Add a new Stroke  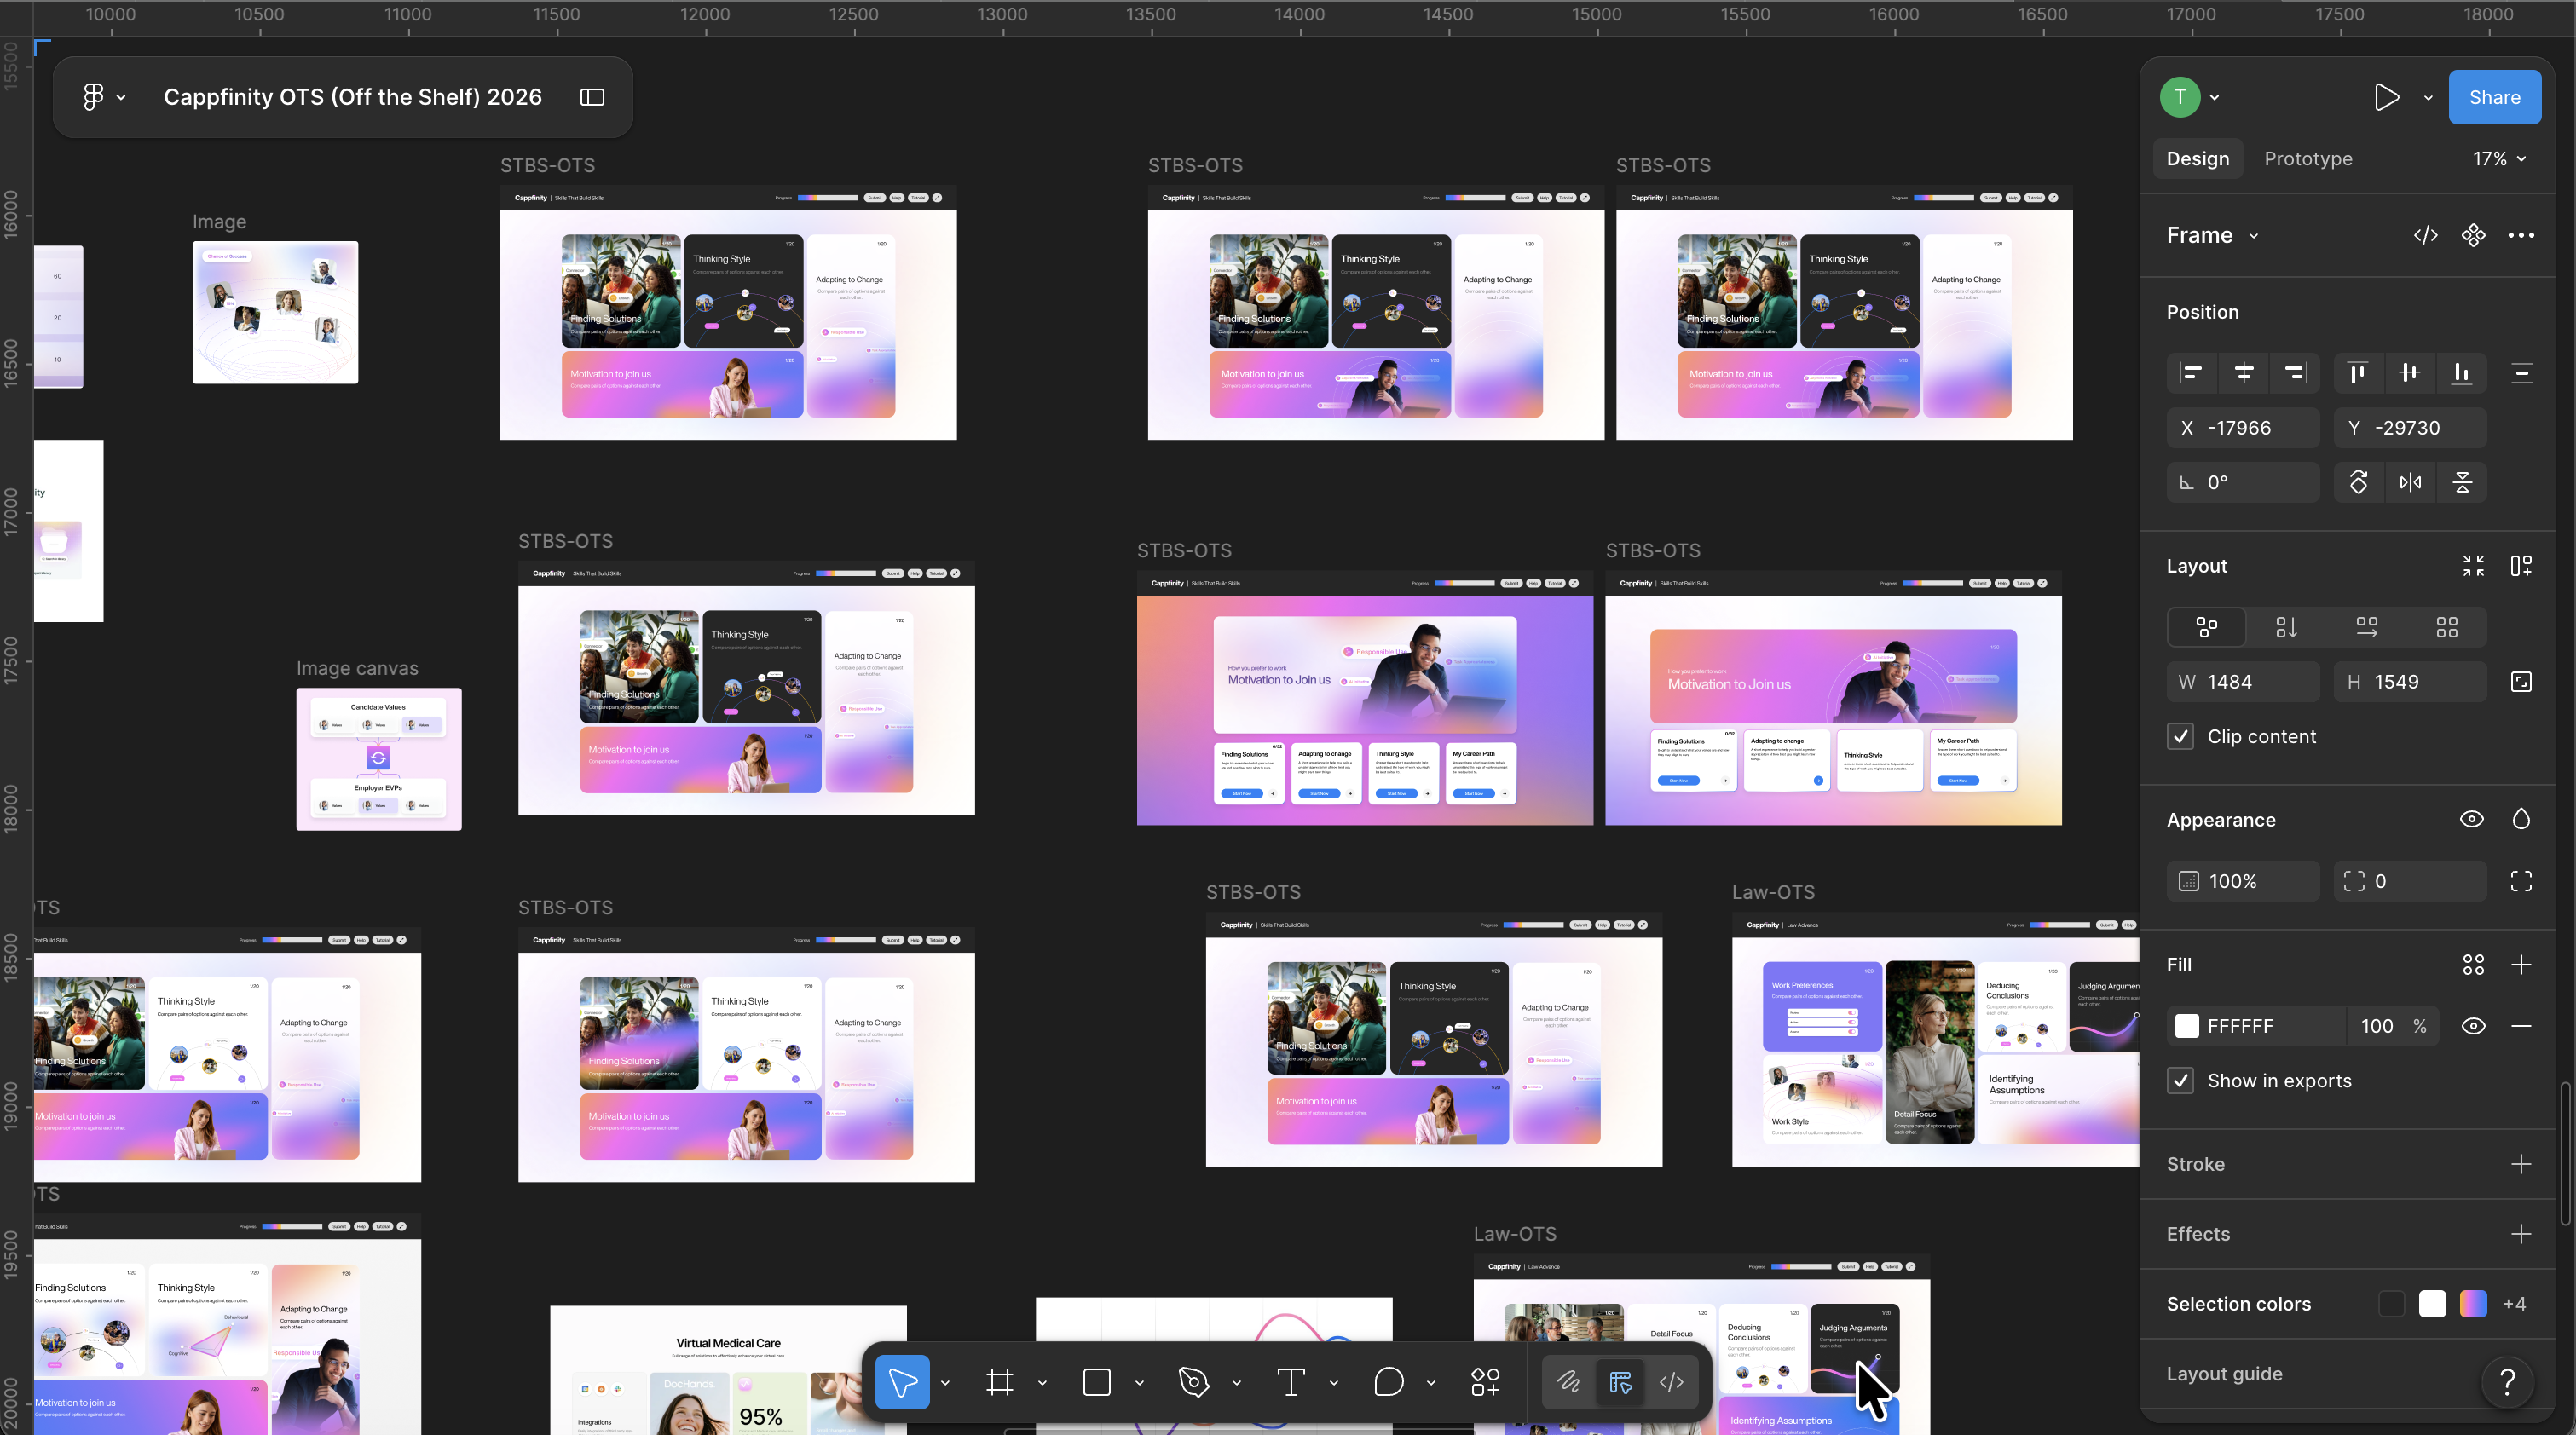point(2521,1165)
